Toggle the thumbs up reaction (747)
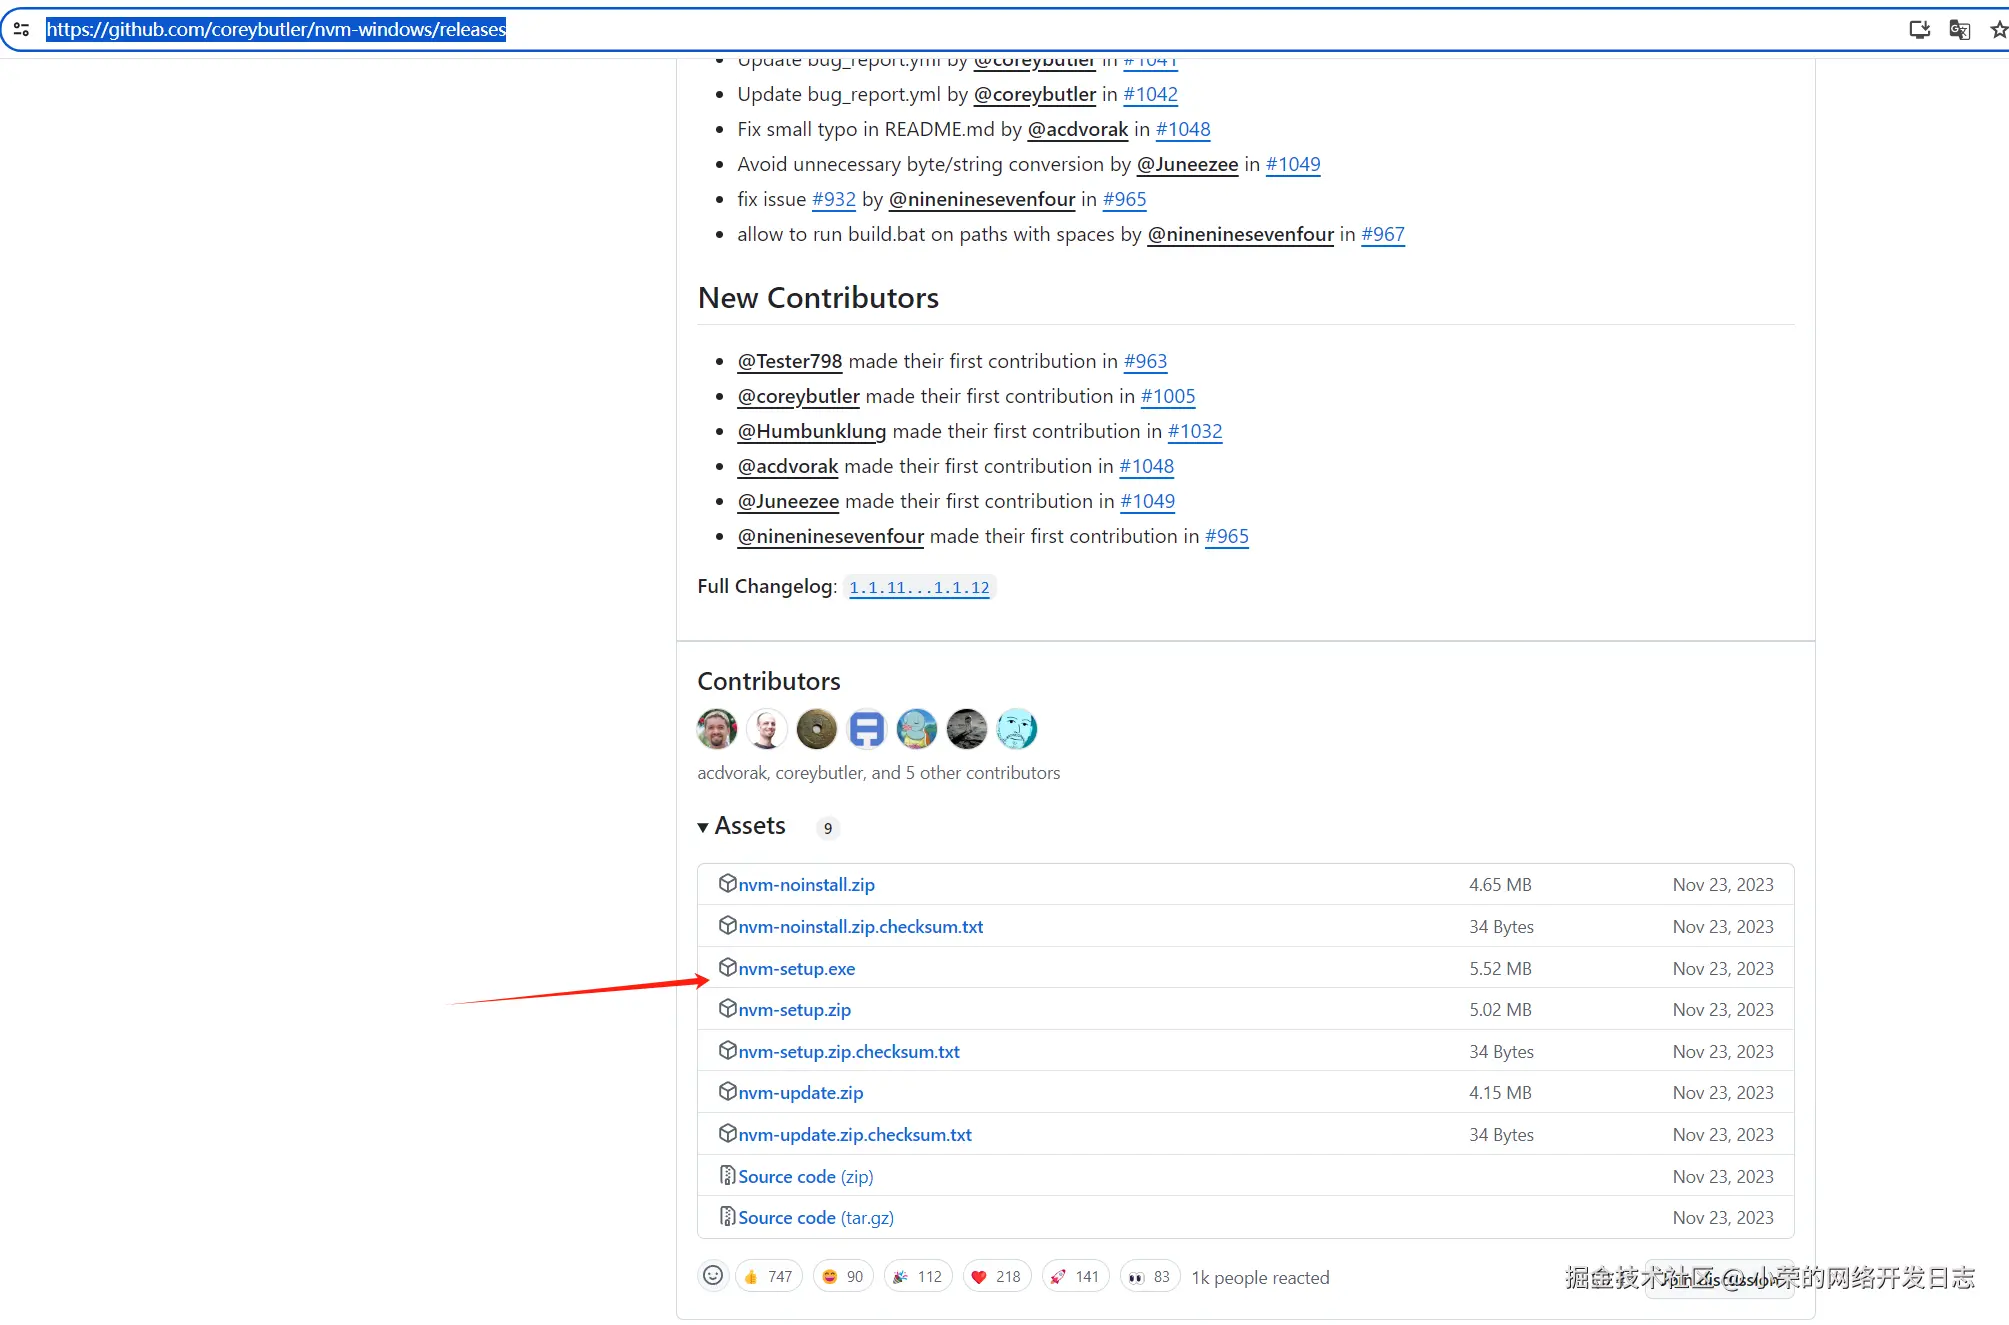 click(x=768, y=1277)
